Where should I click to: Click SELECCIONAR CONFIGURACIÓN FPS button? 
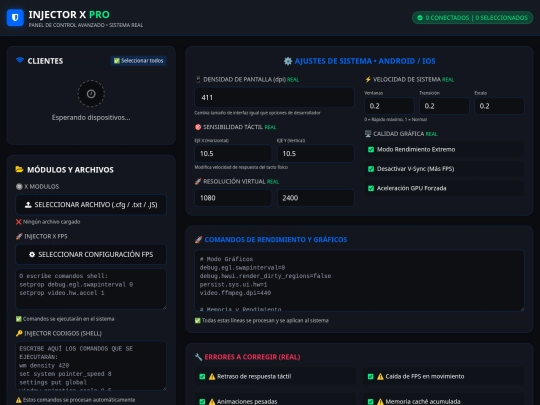91,255
